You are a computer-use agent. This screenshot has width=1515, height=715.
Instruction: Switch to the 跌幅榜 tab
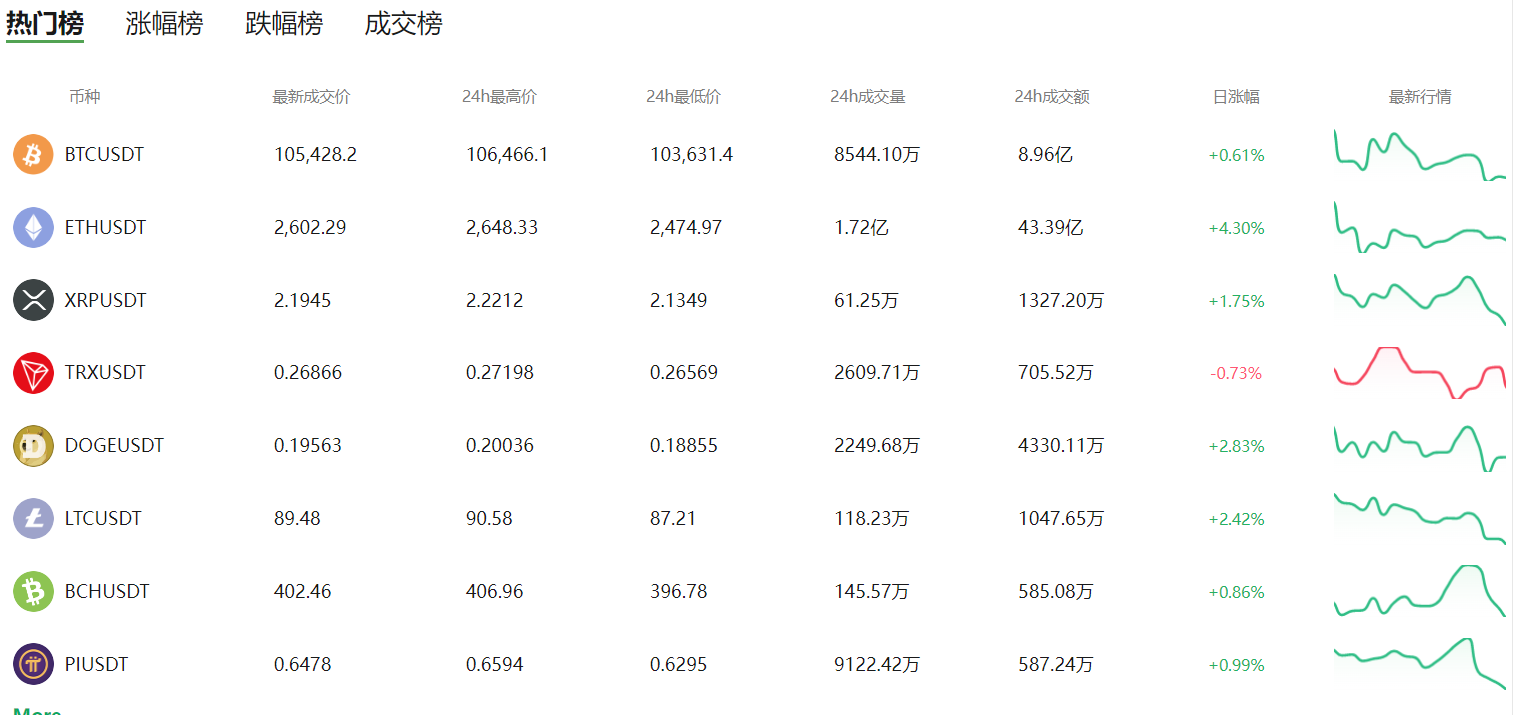click(x=284, y=24)
